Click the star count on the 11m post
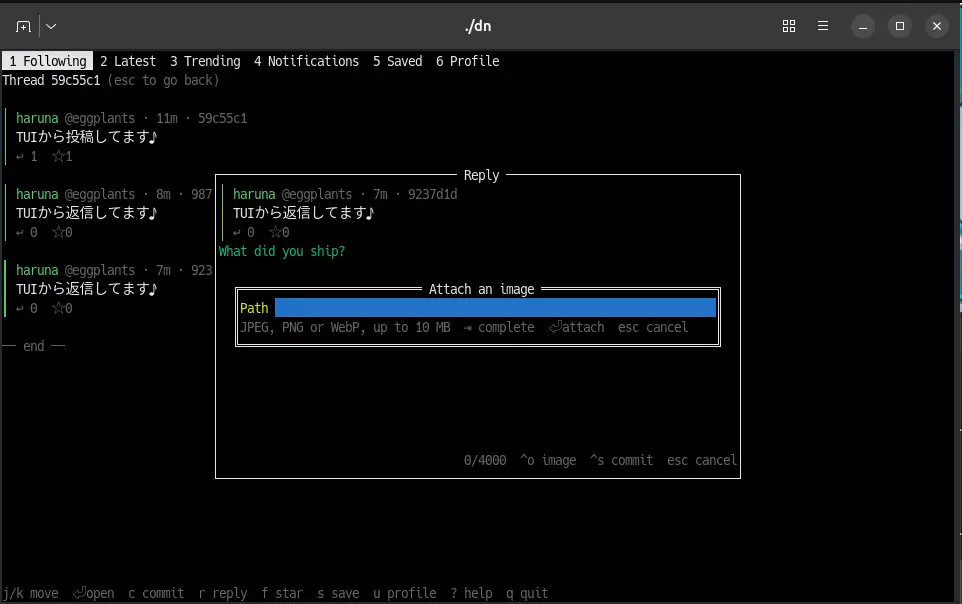 point(62,157)
